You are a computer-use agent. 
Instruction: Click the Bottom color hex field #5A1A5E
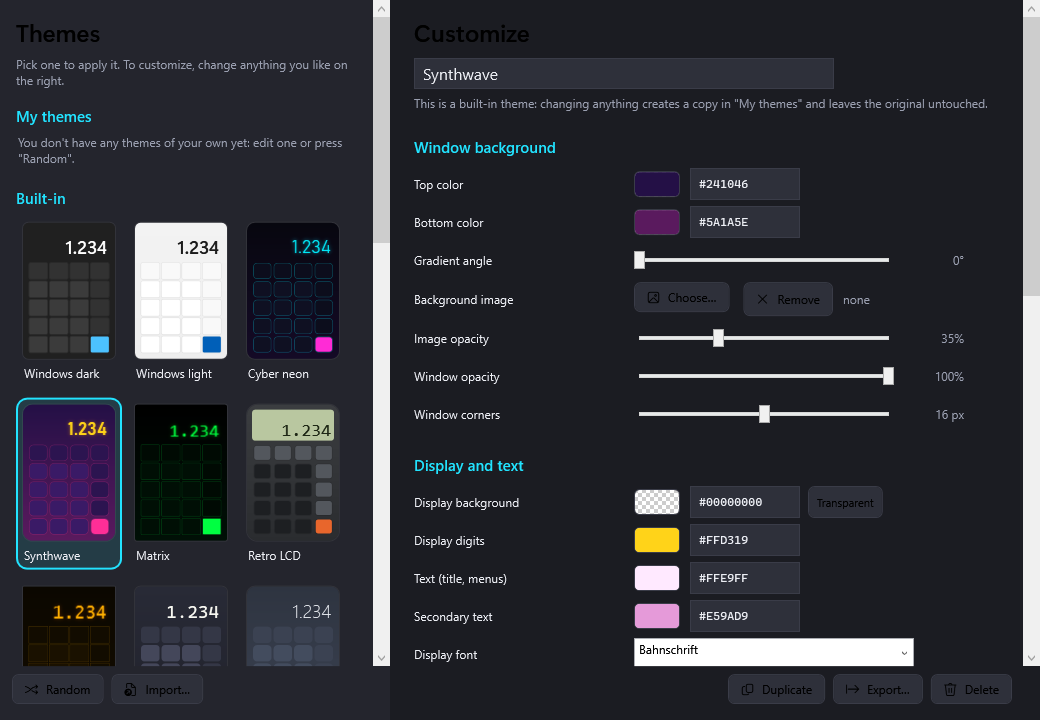[x=745, y=222]
